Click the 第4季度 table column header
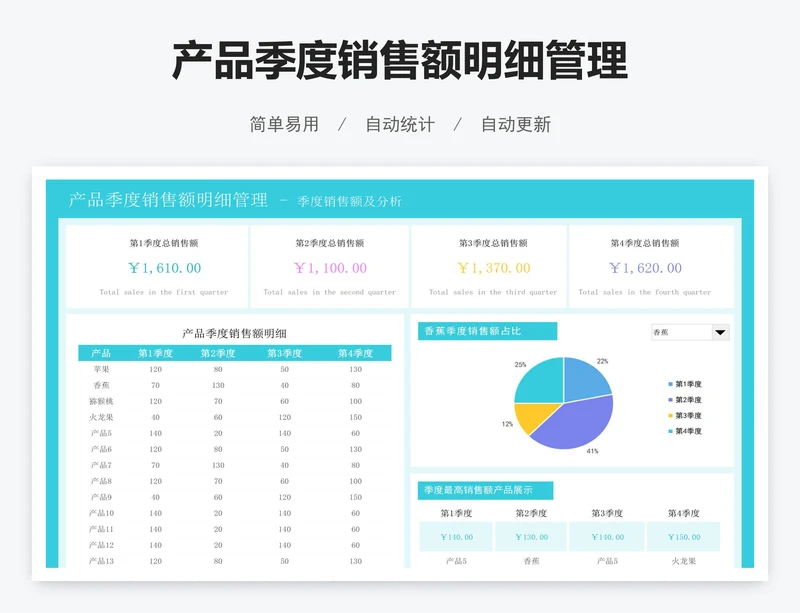Image resolution: width=800 pixels, height=613 pixels. click(356, 353)
